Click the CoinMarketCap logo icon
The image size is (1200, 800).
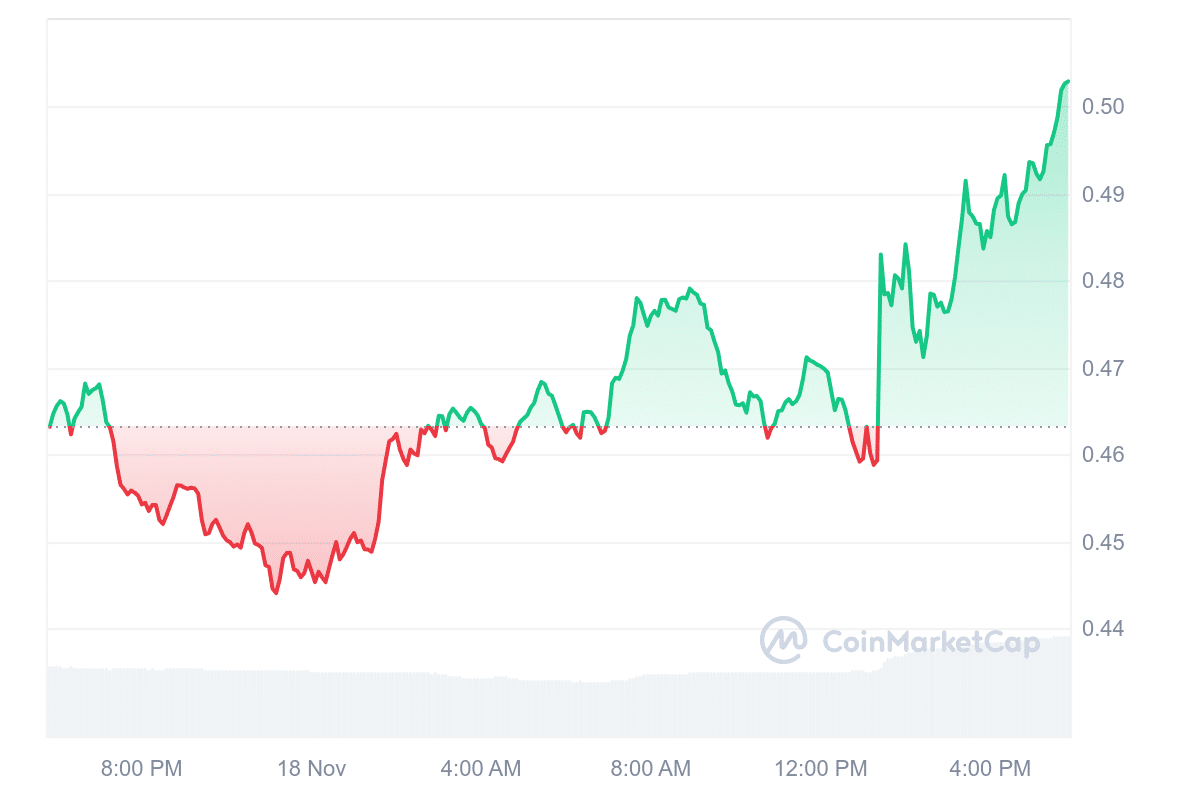[x=783, y=640]
